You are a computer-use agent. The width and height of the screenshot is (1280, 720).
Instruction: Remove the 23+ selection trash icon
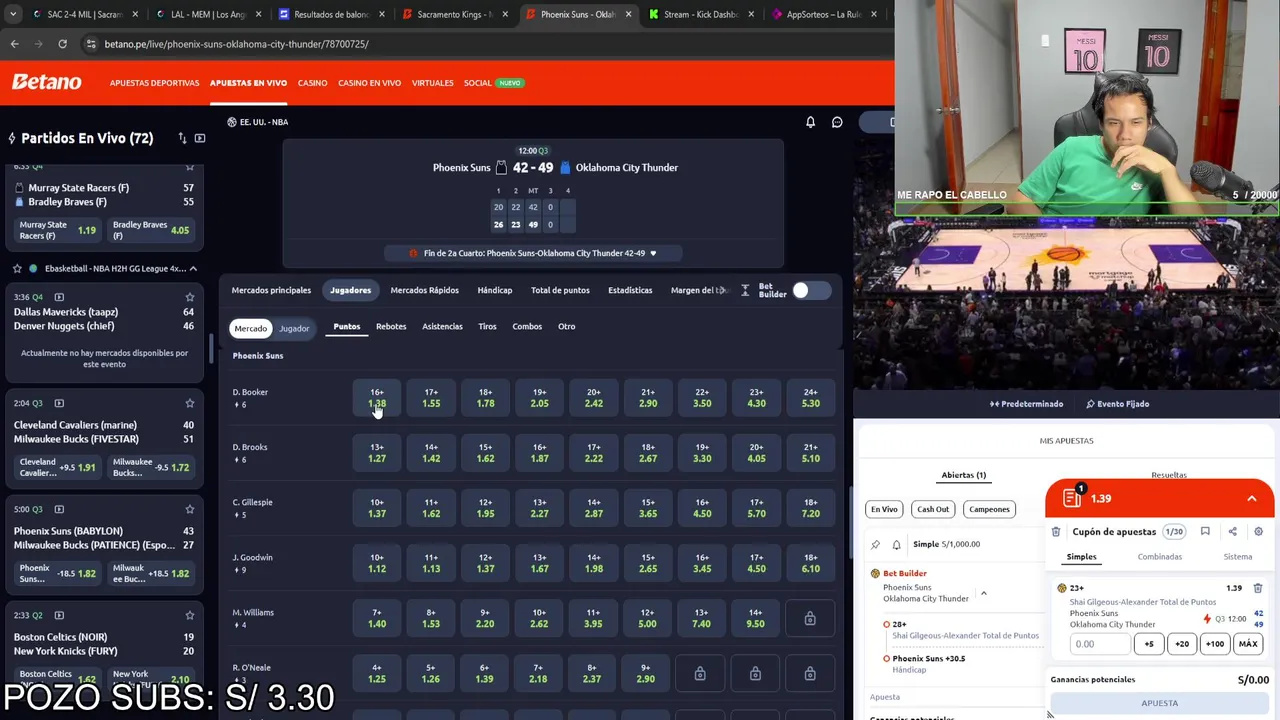point(1258,588)
